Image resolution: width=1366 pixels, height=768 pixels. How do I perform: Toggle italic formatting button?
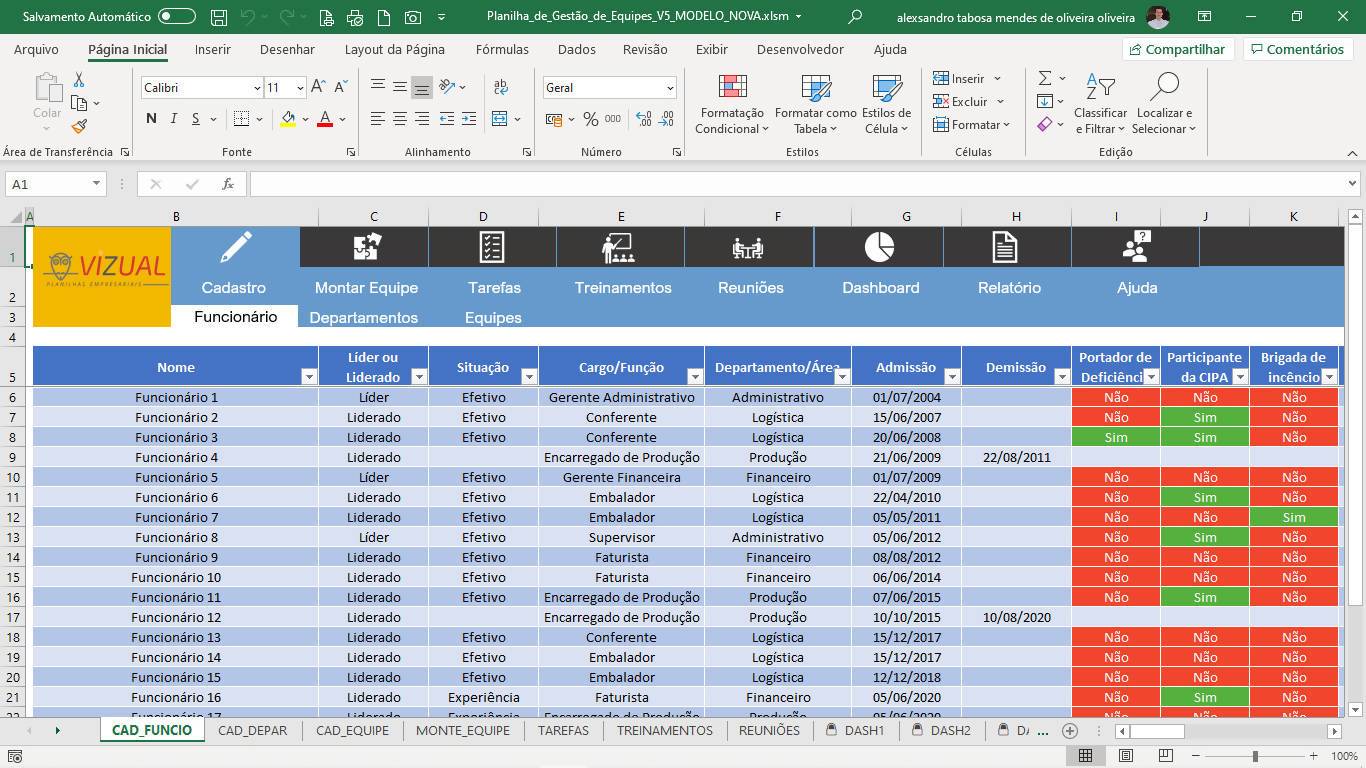(x=174, y=119)
